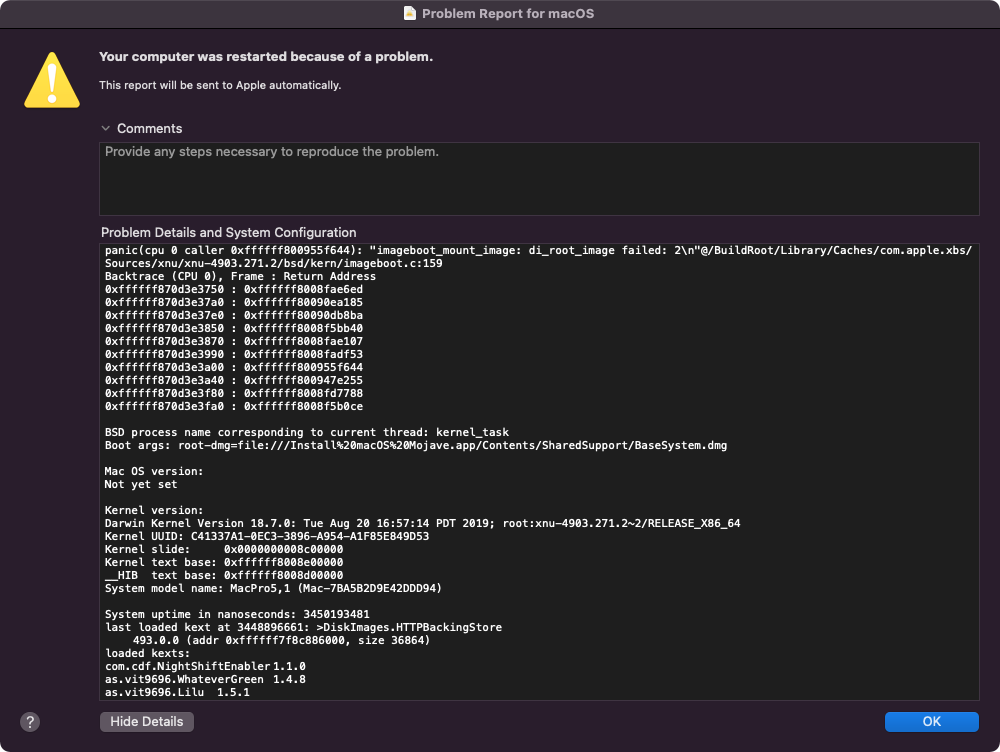This screenshot has height=752, width=1000.
Task: Click the 'last loaded kext at 3448896661' line
Action: [304, 628]
